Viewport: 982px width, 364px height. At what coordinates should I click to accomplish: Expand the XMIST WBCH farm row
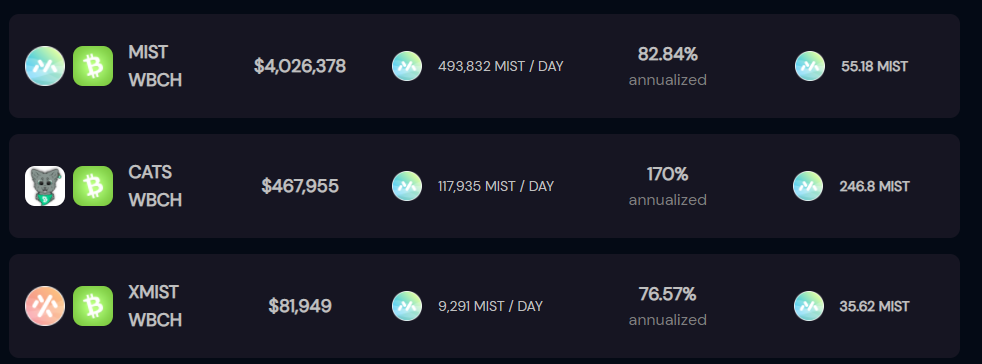click(484, 306)
